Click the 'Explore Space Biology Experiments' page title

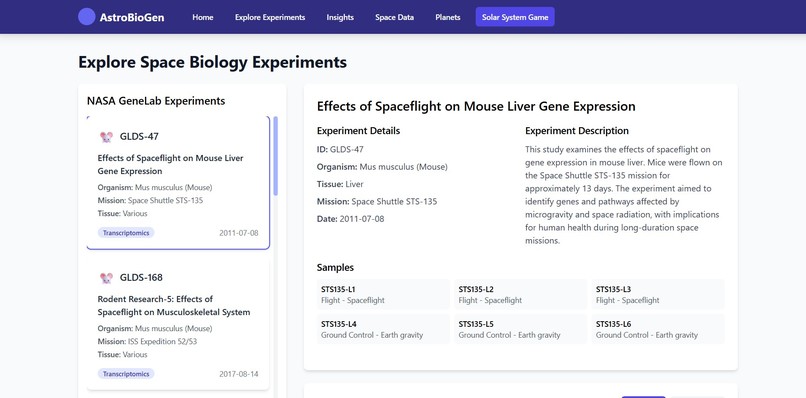pyautogui.click(x=212, y=62)
